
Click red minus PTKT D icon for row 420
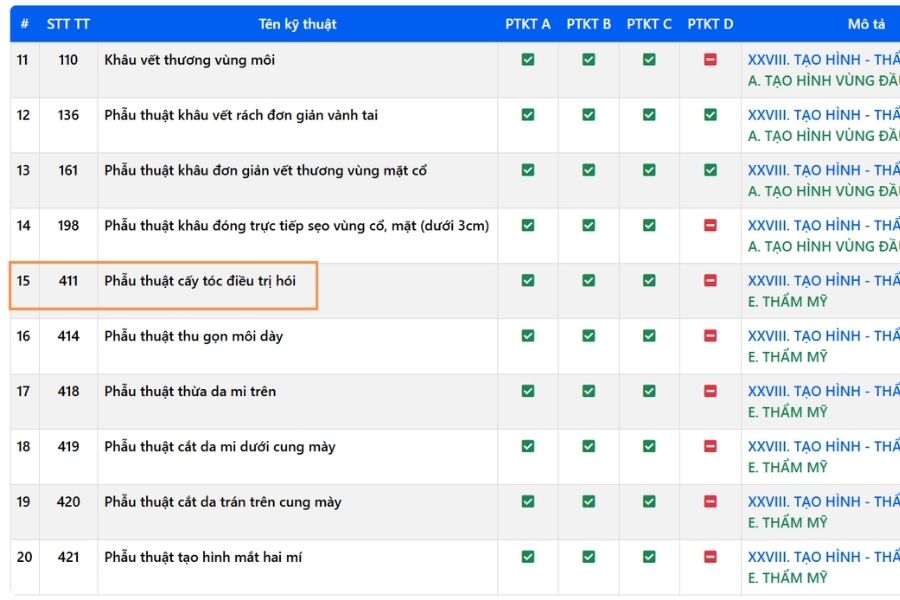[x=710, y=501]
